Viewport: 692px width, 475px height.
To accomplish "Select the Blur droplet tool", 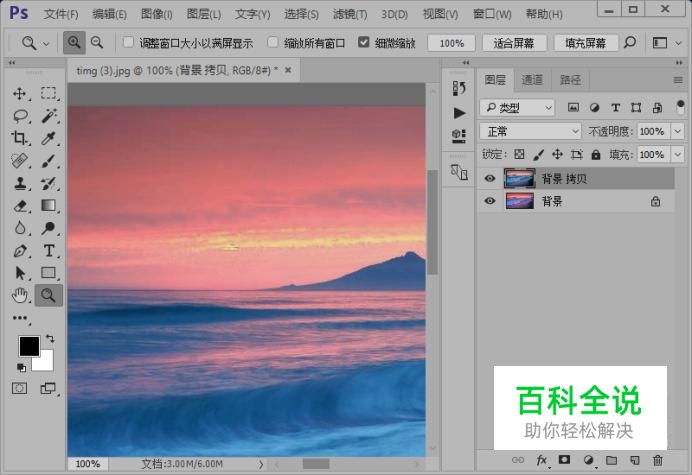I will (19, 228).
